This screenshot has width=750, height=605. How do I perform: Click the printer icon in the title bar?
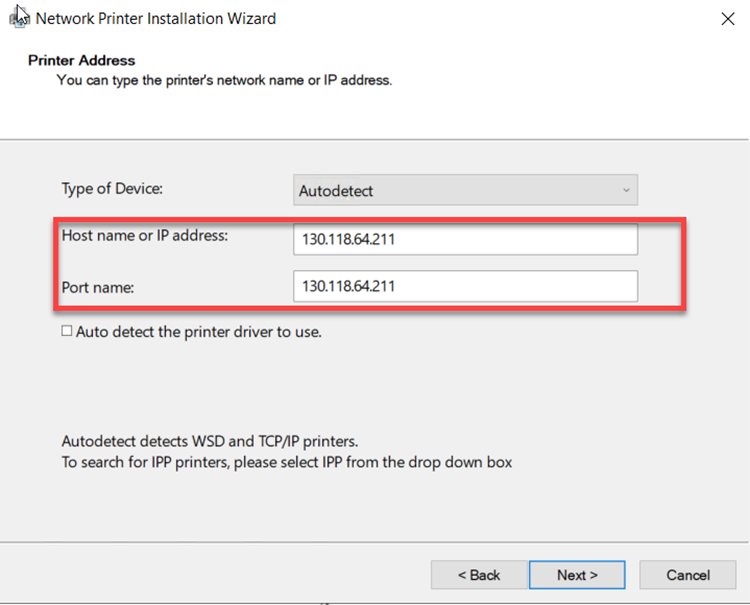coord(18,17)
